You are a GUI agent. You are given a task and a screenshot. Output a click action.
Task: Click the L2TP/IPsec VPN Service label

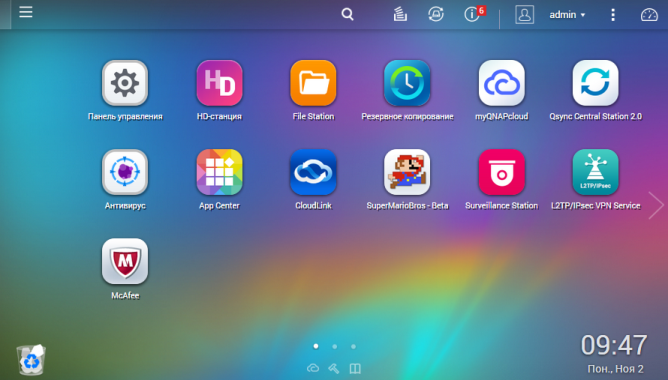pos(595,206)
